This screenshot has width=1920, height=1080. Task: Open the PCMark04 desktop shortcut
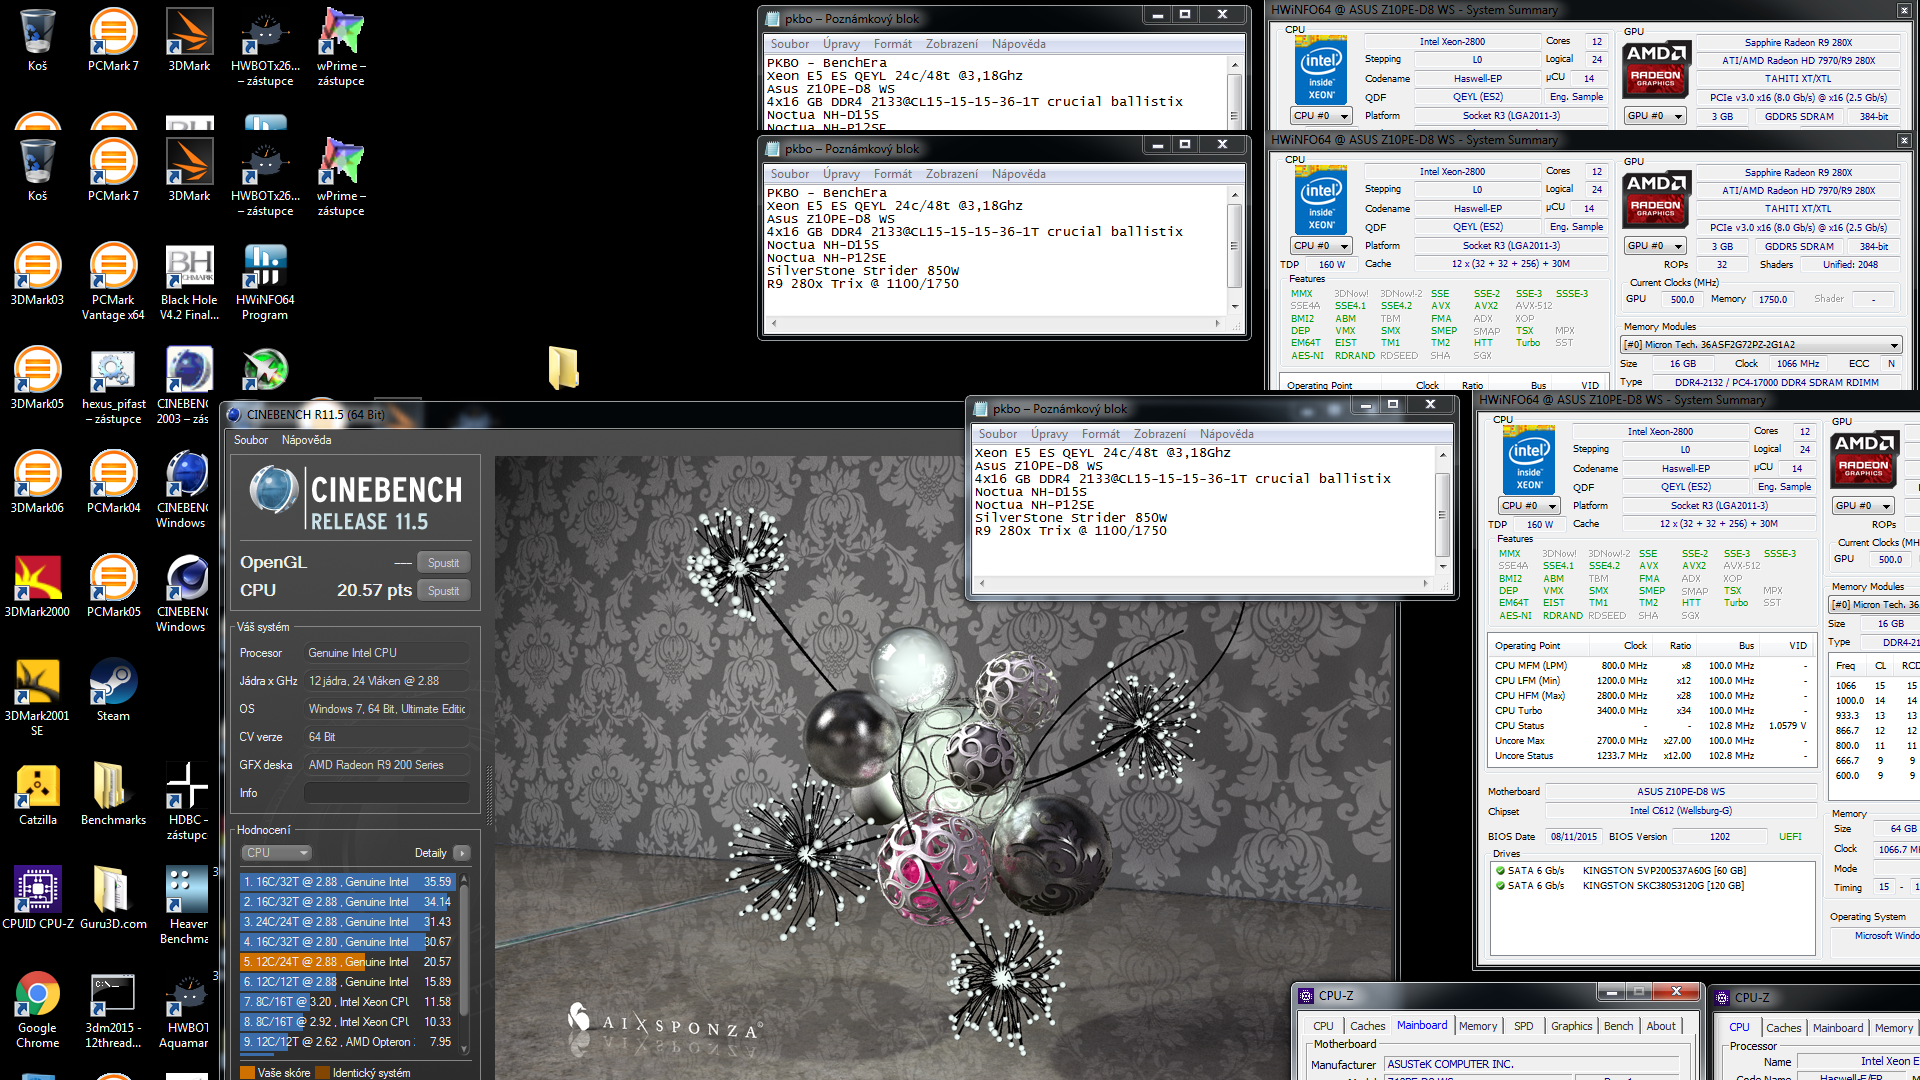pyautogui.click(x=113, y=482)
